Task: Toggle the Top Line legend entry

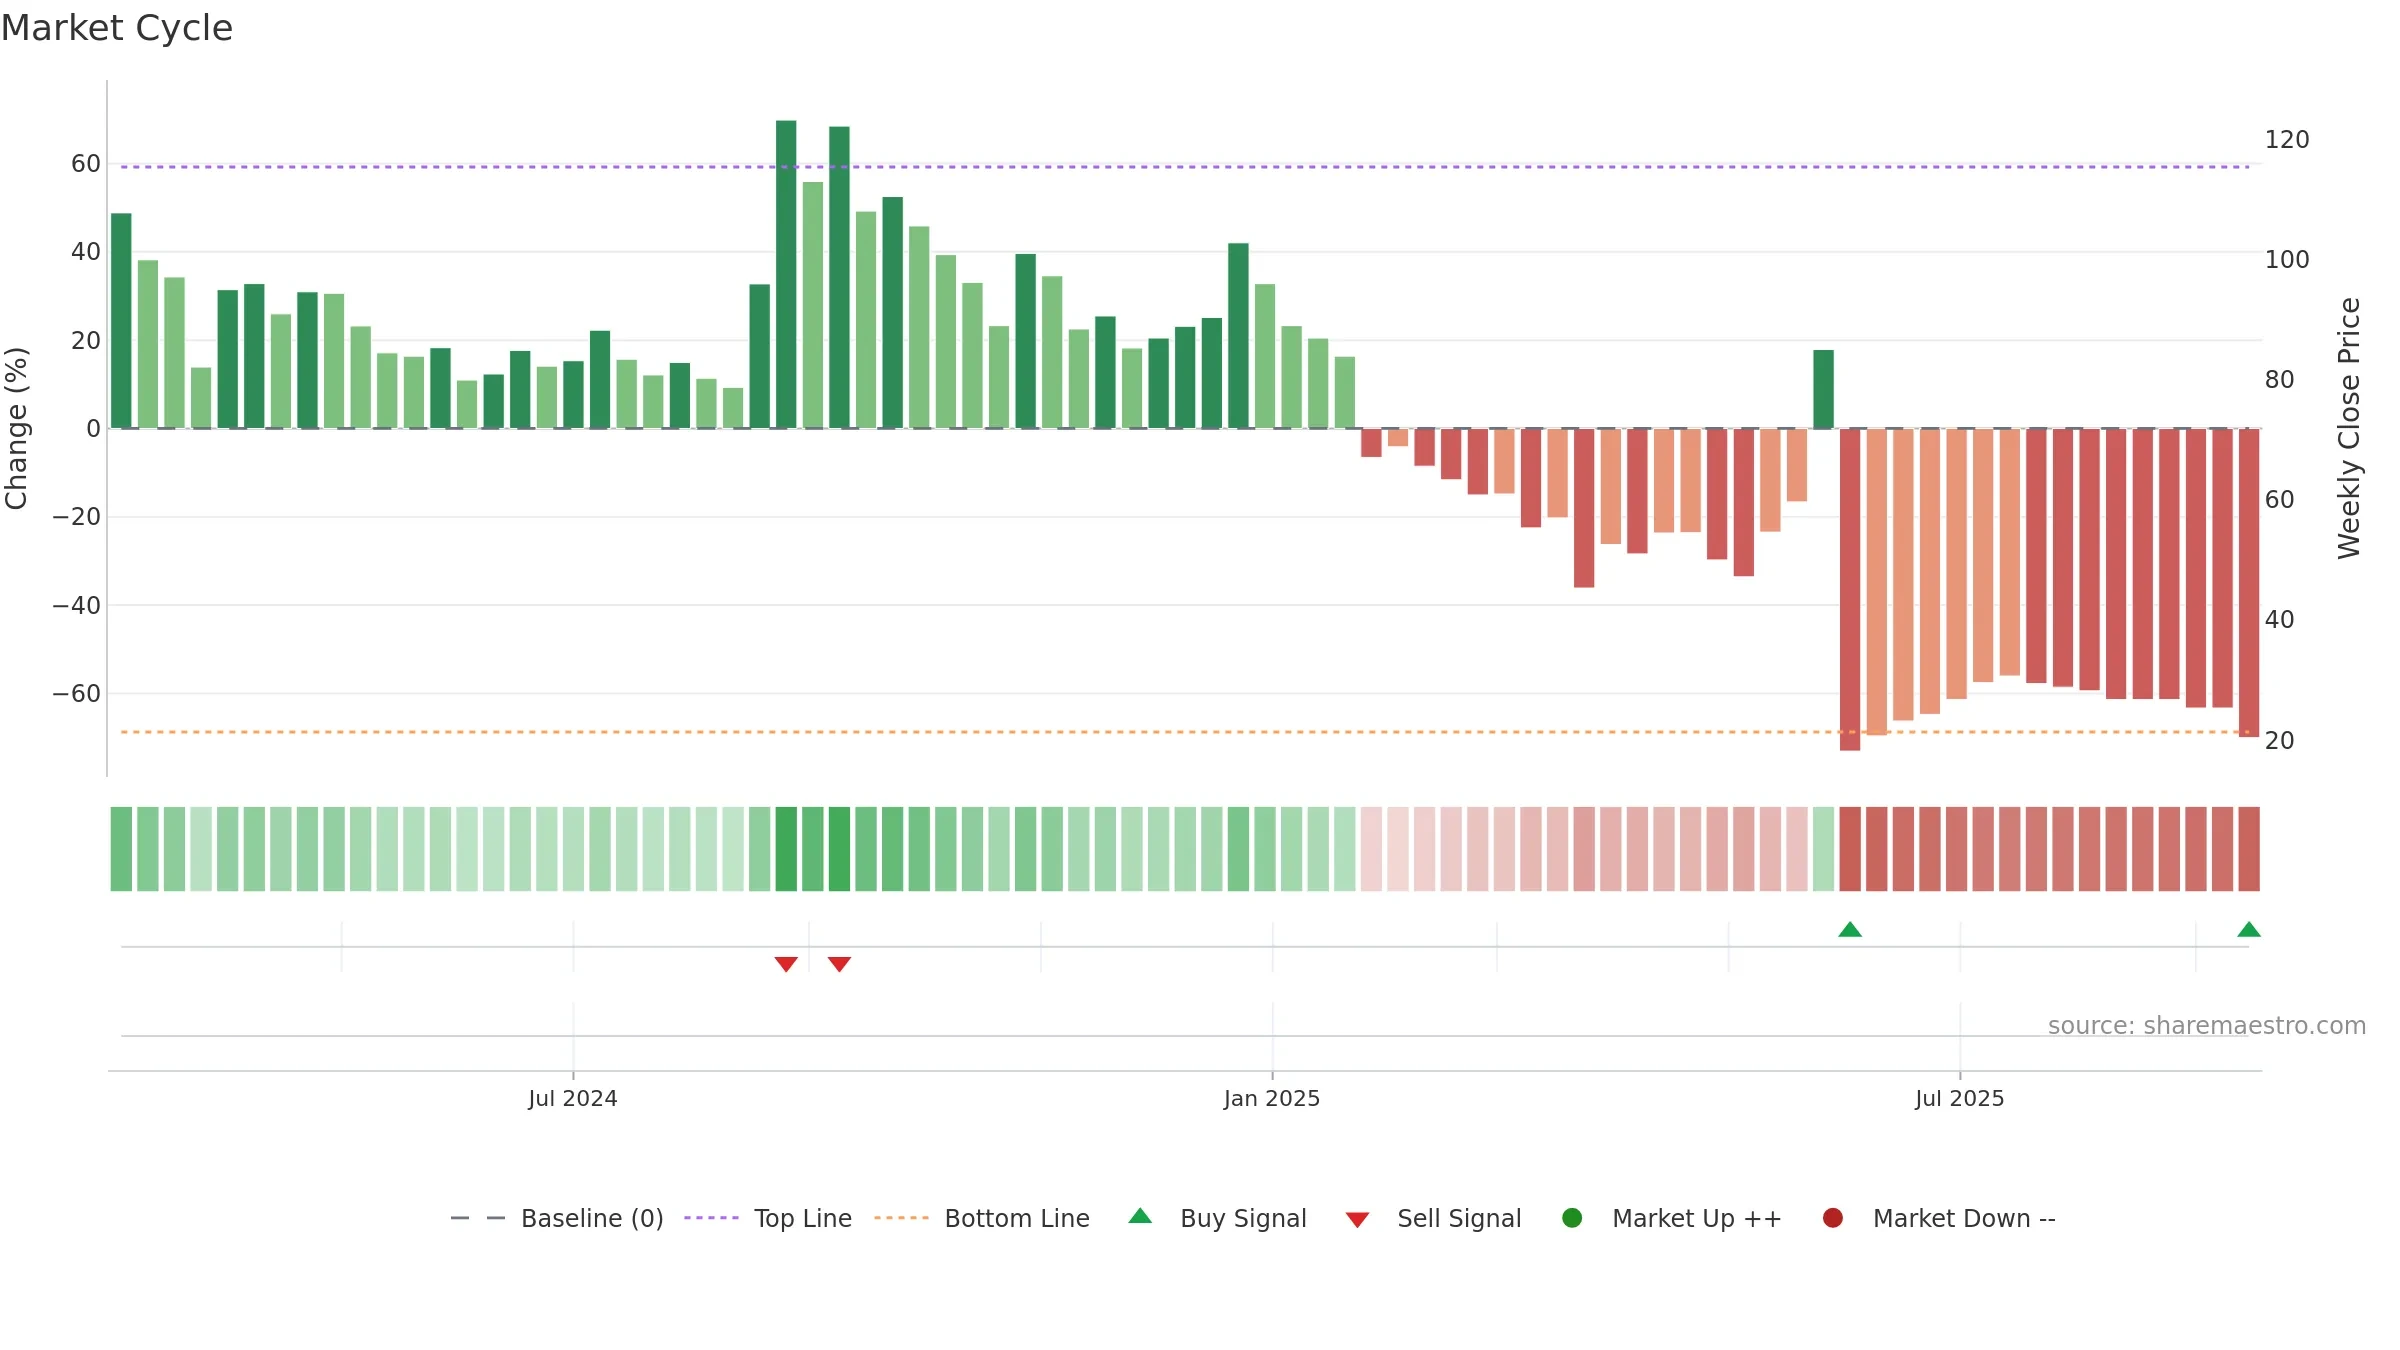Action: (x=768, y=1218)
